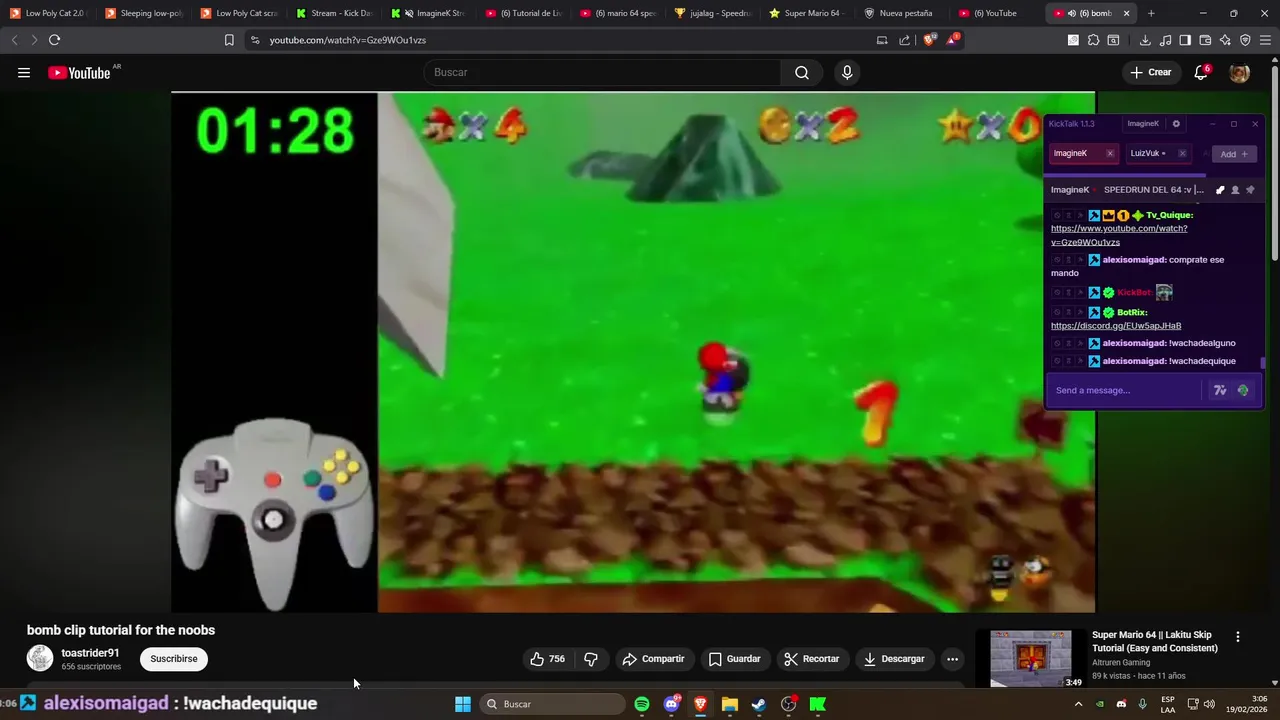The width and height of the screenshot is (1280, 720).
Task: Open options for the Lakitu Skip video
Action: (x=1238, y=637)
